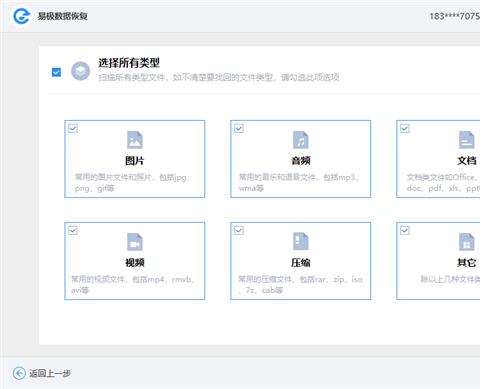Click account number 183****7075
This screenshot has width=480, height=389.
(x=454, y=16)
